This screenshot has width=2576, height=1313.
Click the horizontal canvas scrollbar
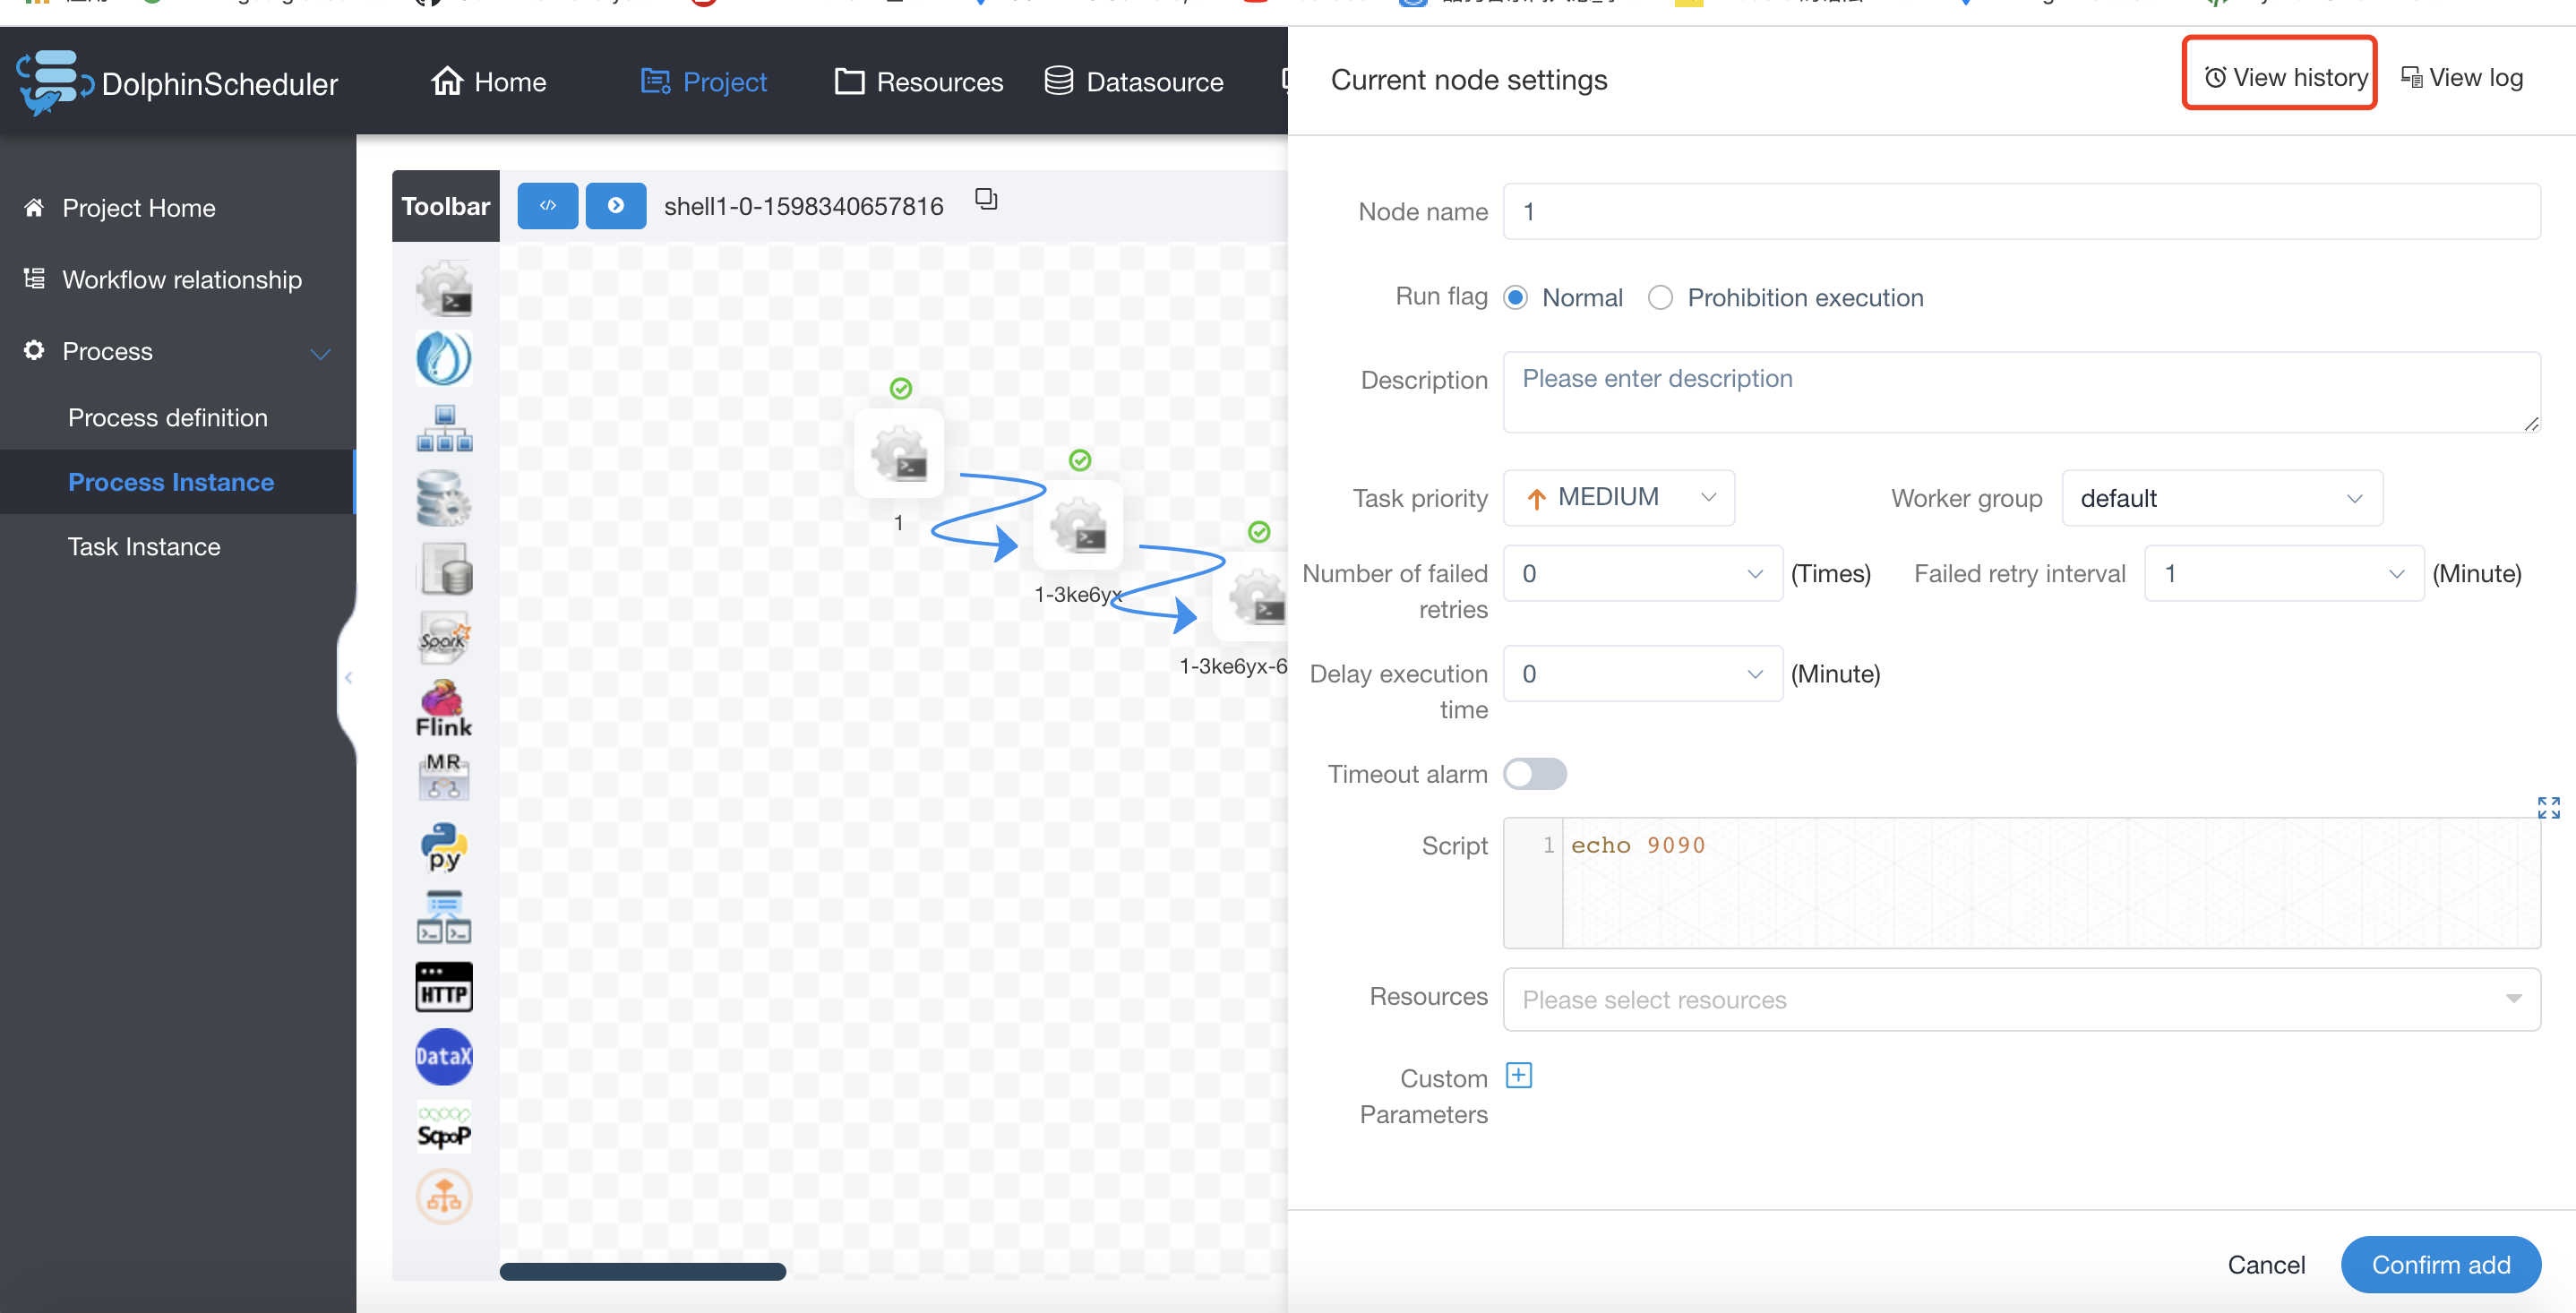point(643,1272)
